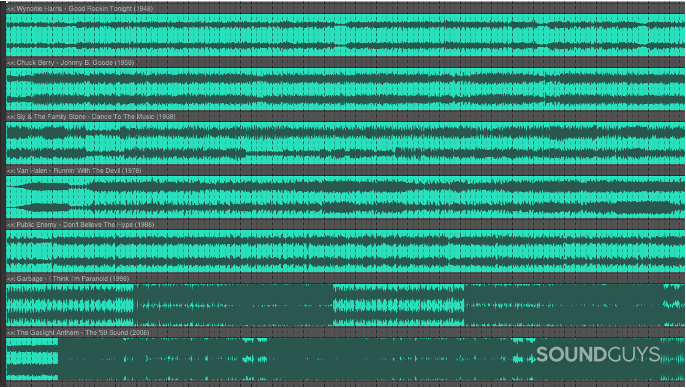Select the Wynonie Harris Good Rockin Tonight clip header
This screenshot has height=388, width=686.
click(346, 9)
